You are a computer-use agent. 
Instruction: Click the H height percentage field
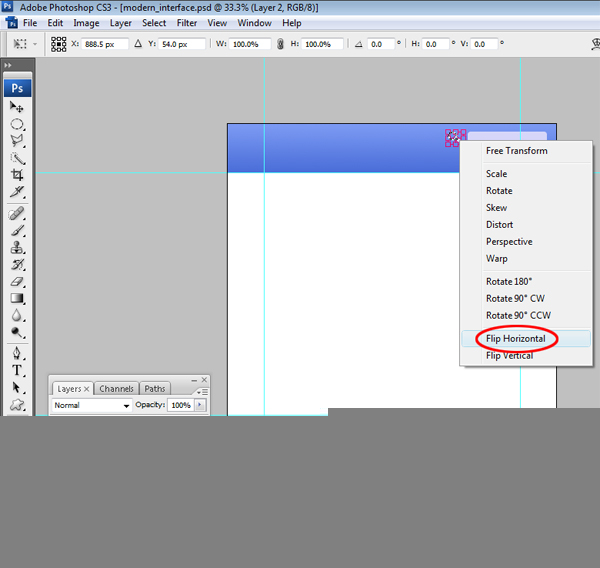(322, 44)
